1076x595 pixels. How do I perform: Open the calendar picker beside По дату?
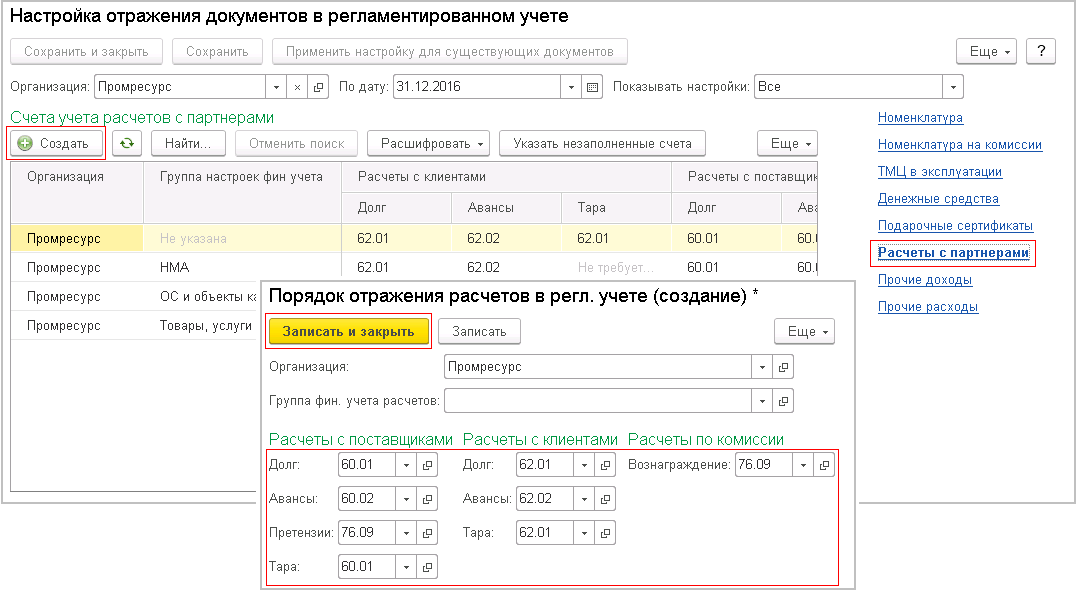point(592,87)
